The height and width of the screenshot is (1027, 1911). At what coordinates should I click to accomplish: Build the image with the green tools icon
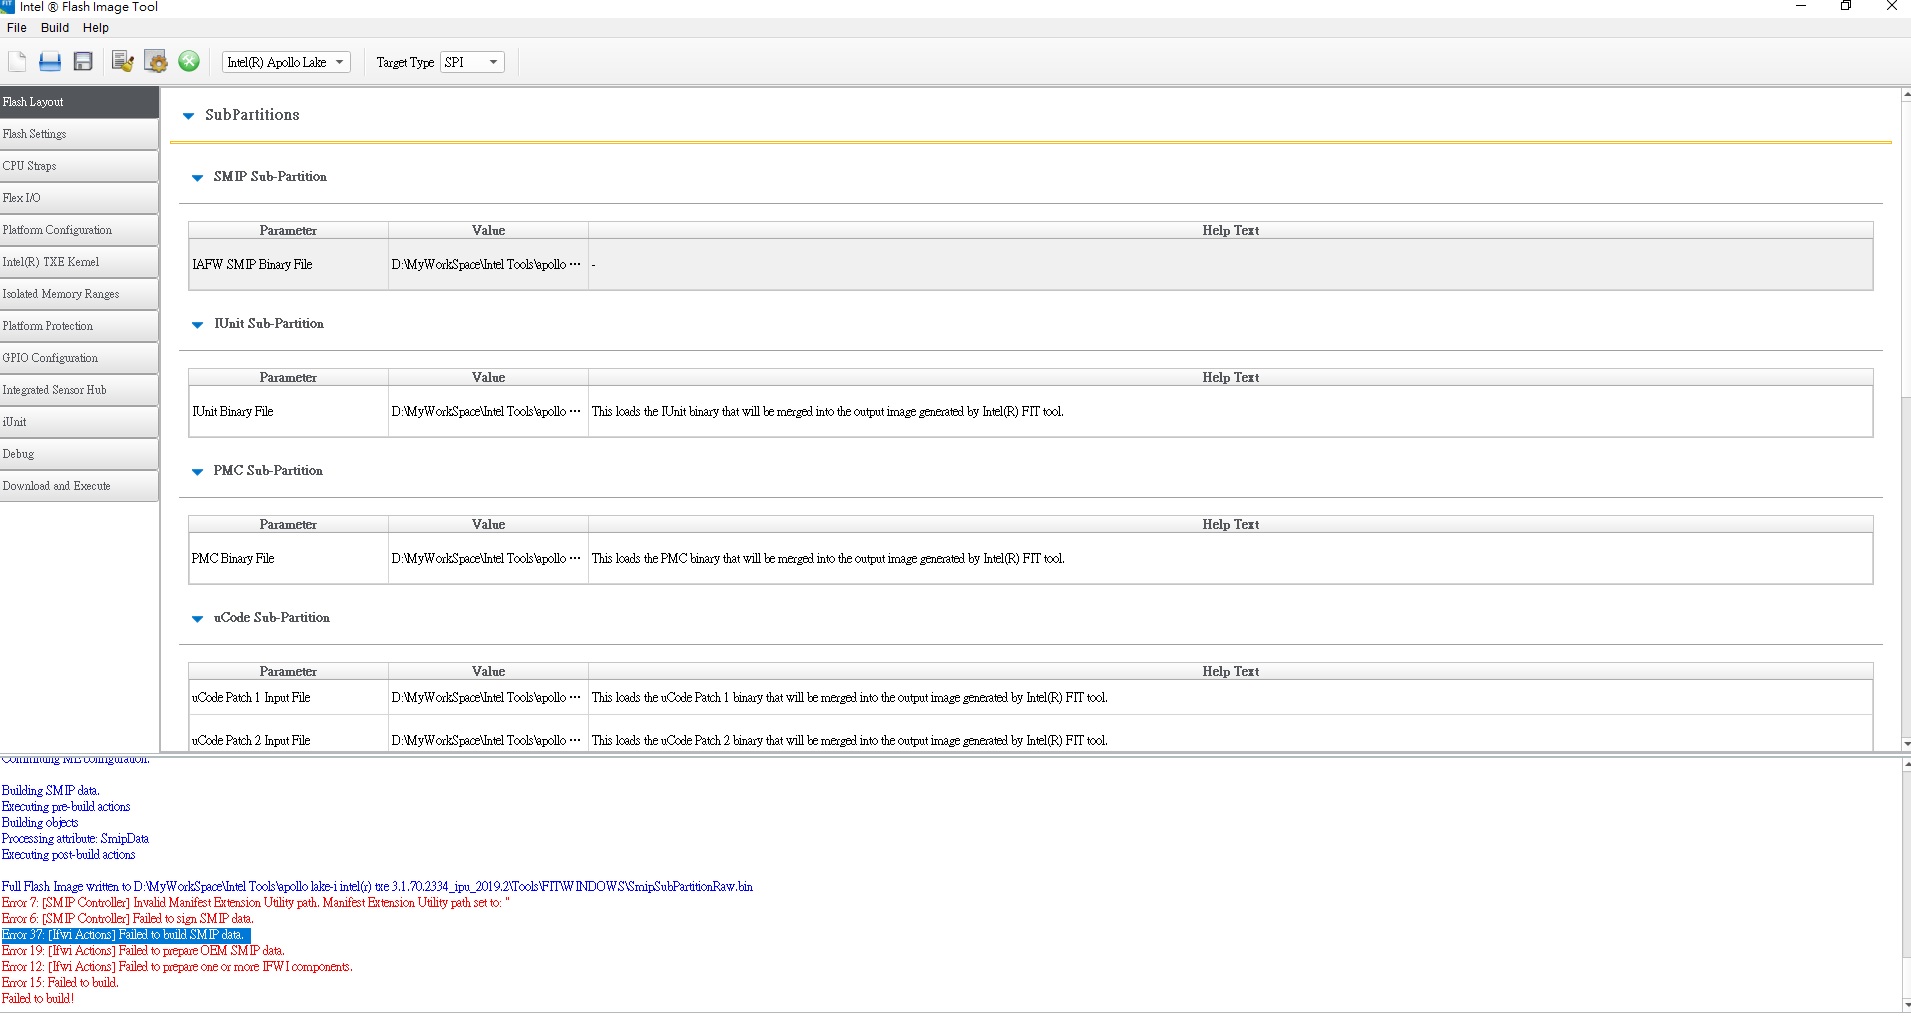click(x=188, y=61)
